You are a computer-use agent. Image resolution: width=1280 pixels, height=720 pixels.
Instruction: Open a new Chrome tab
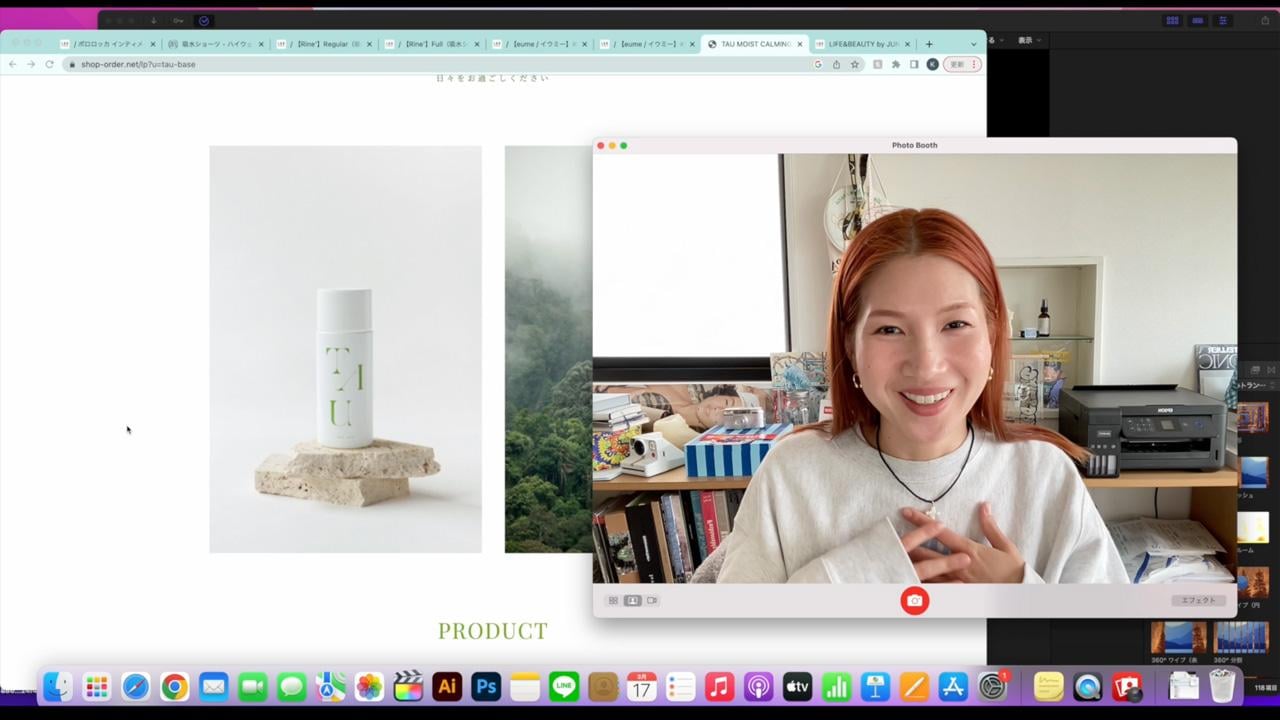point(929,44)
